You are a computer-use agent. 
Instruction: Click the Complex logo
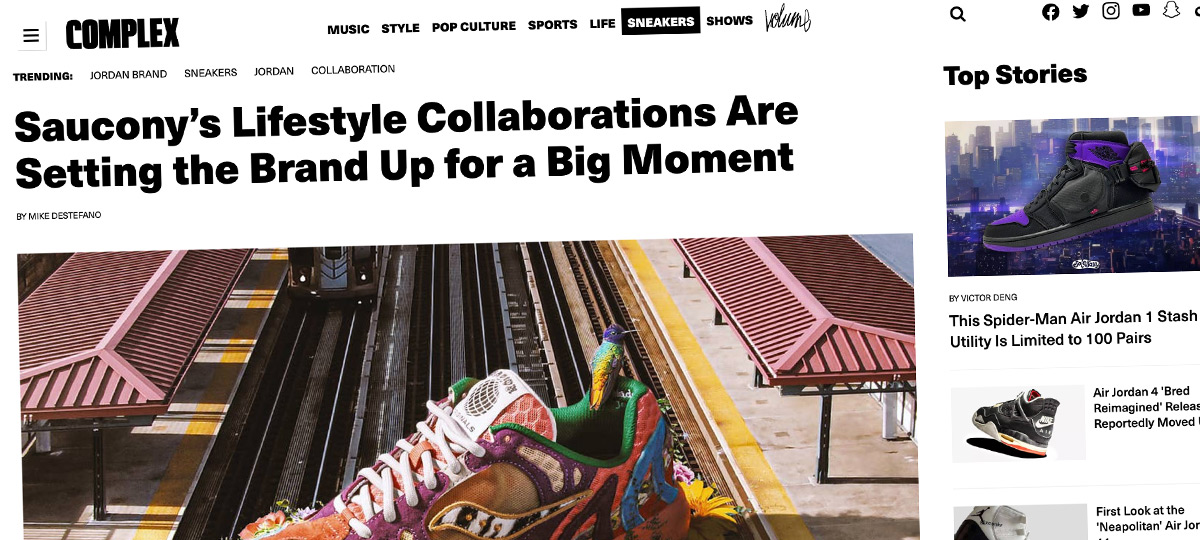[122, 34]
